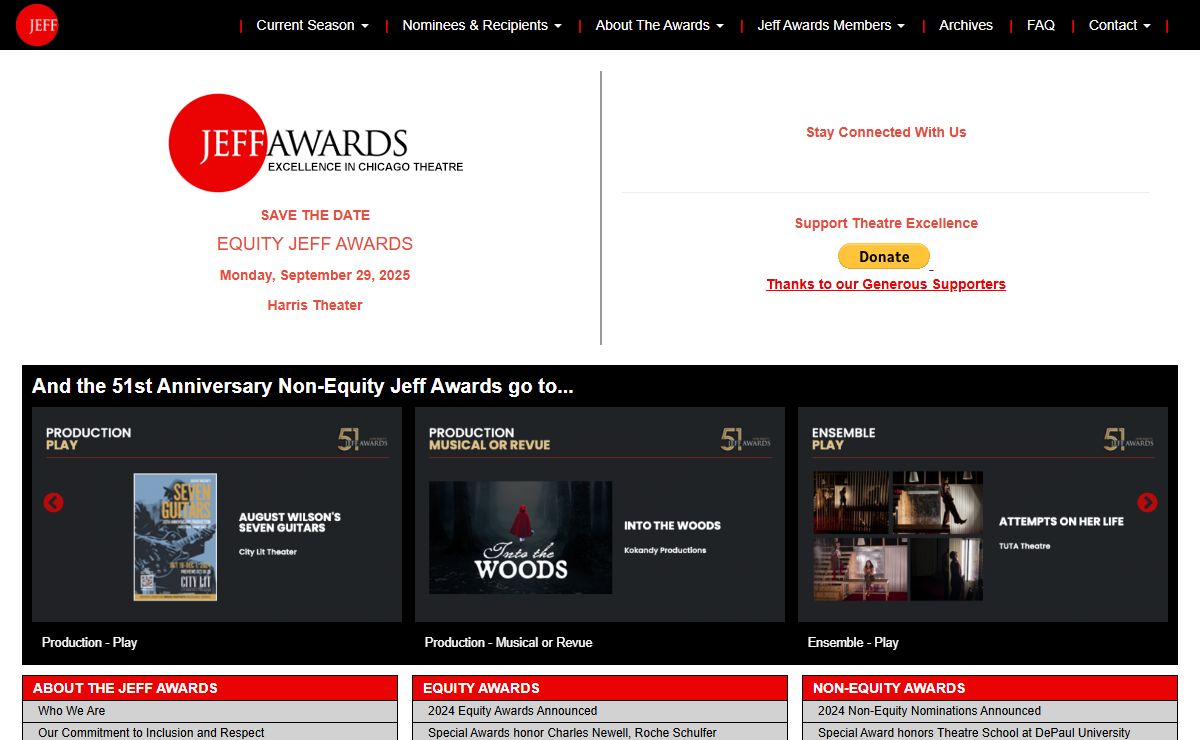Screen dimensions: 1200x740
Task: Click the City Lit Theater credit text
Action: point(268,552)
